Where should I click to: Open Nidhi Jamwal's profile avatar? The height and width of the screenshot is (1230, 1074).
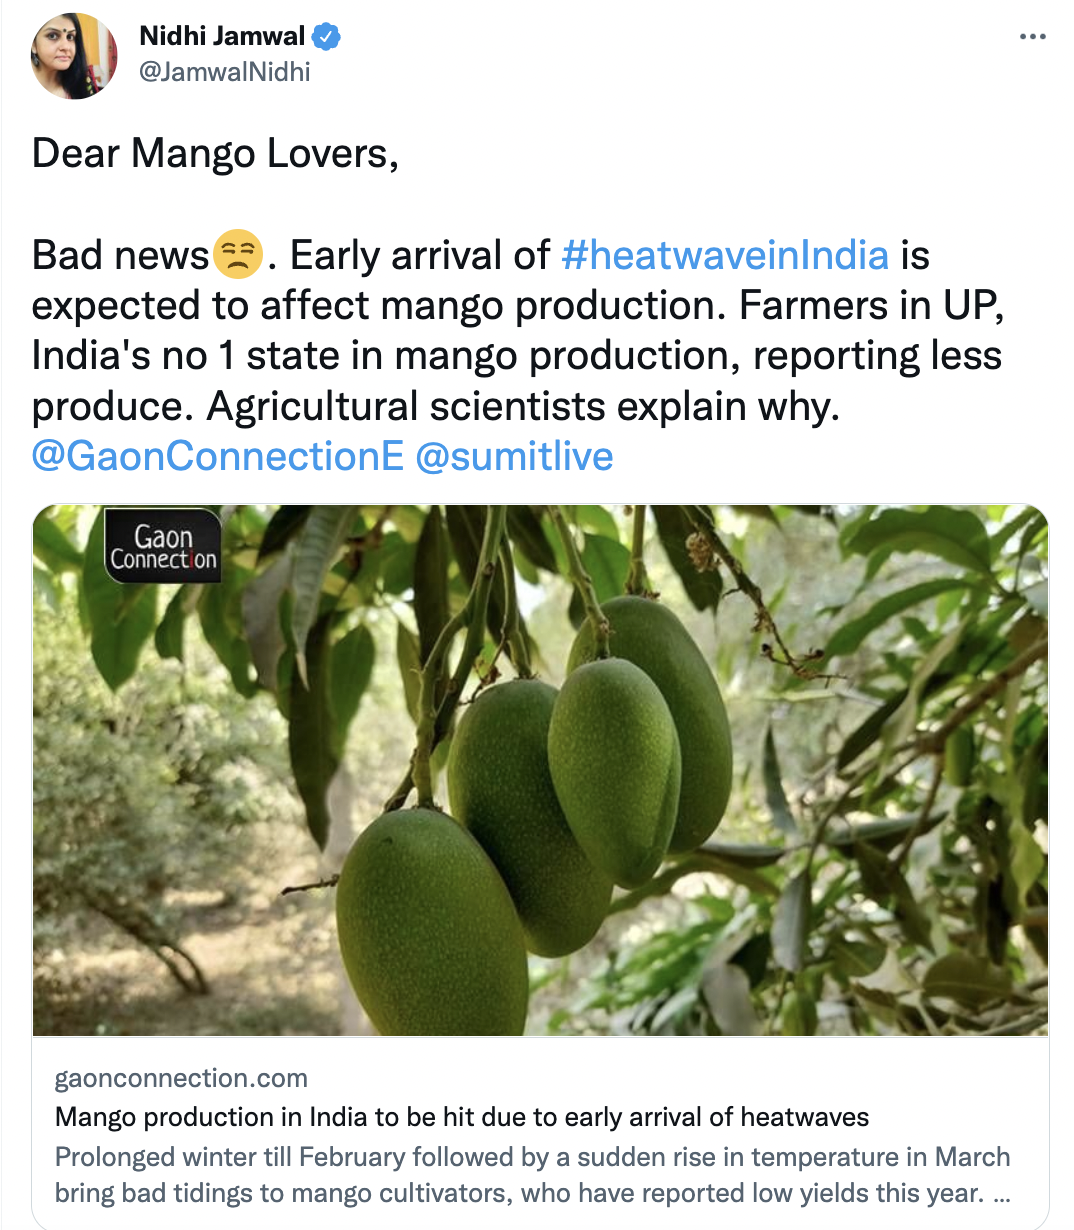point(75,56)
